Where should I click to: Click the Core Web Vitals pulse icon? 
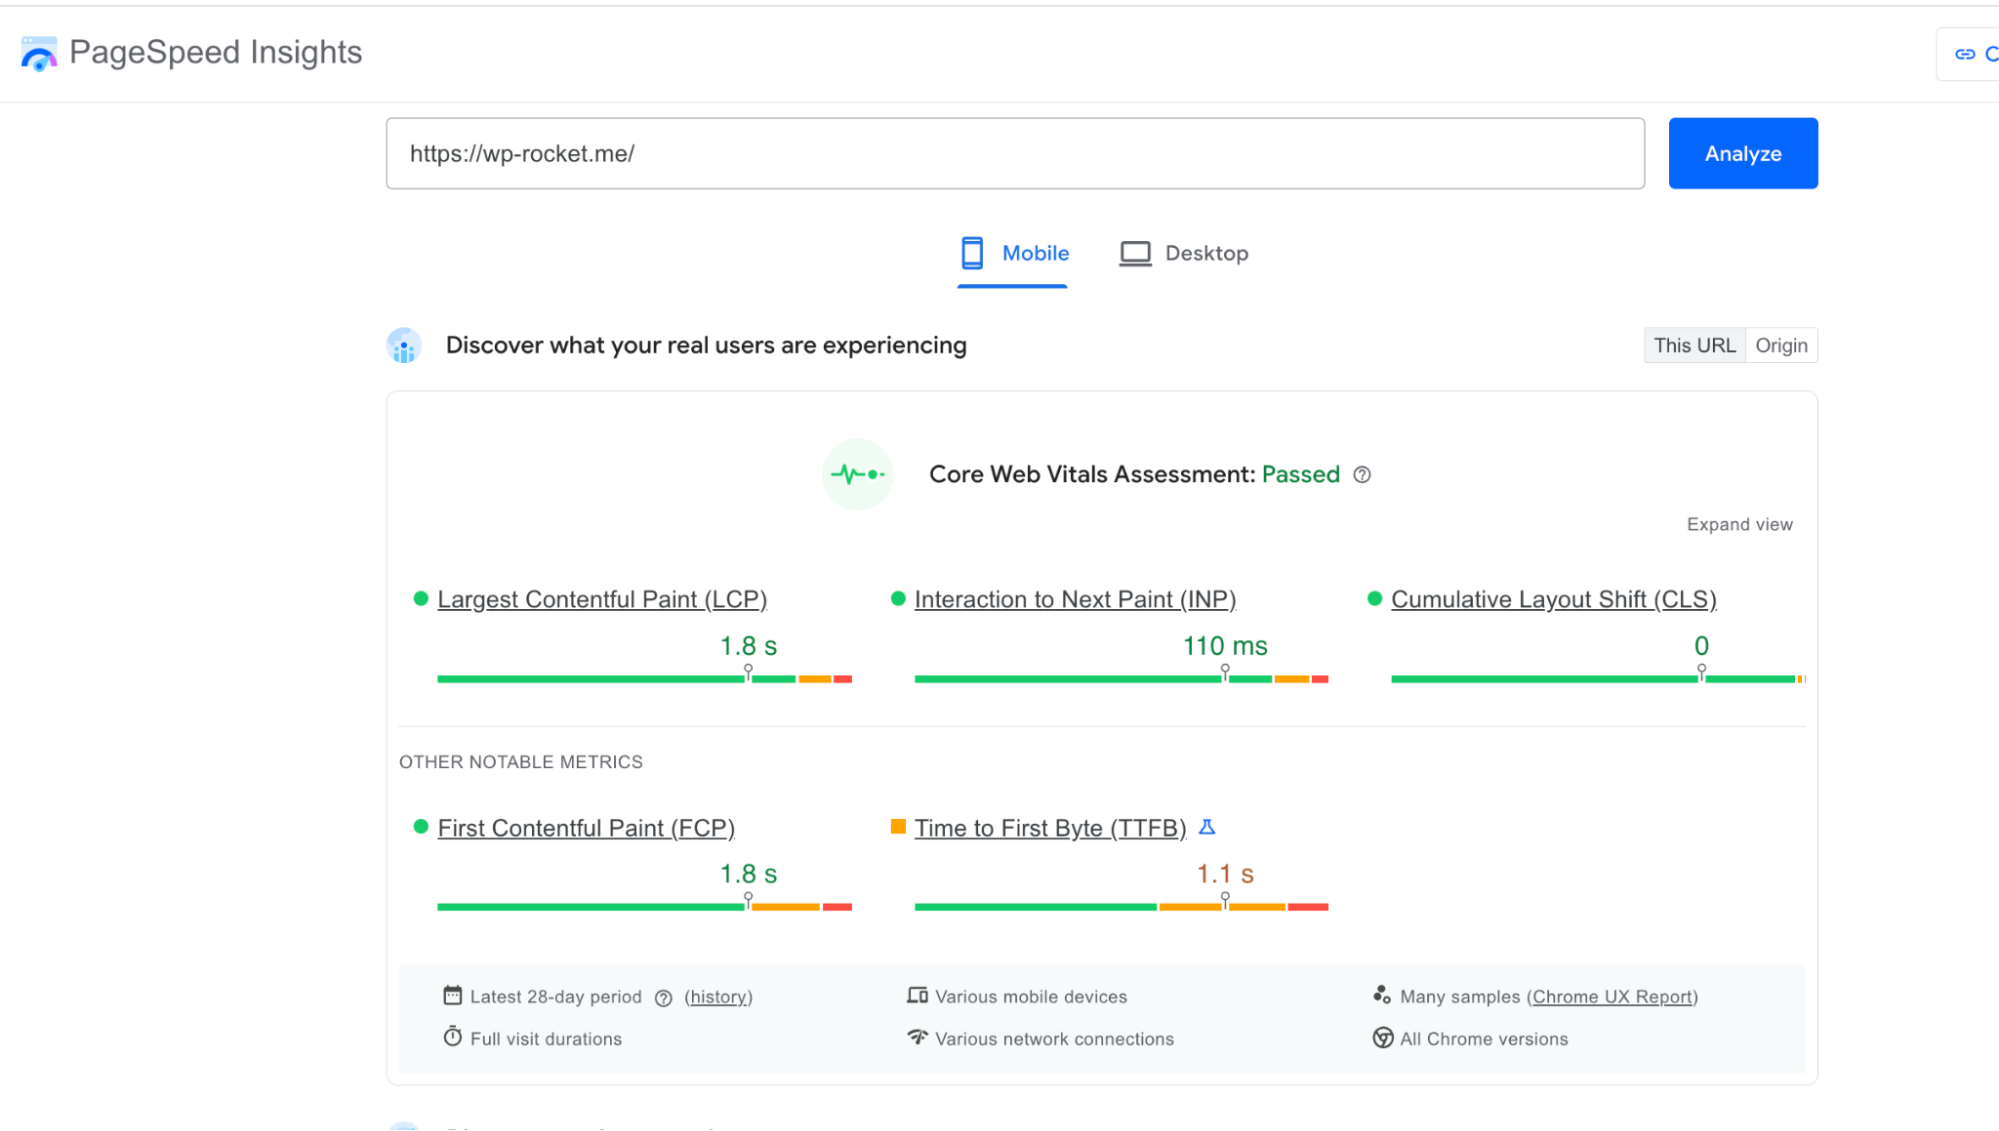click(x=857, y=474)
